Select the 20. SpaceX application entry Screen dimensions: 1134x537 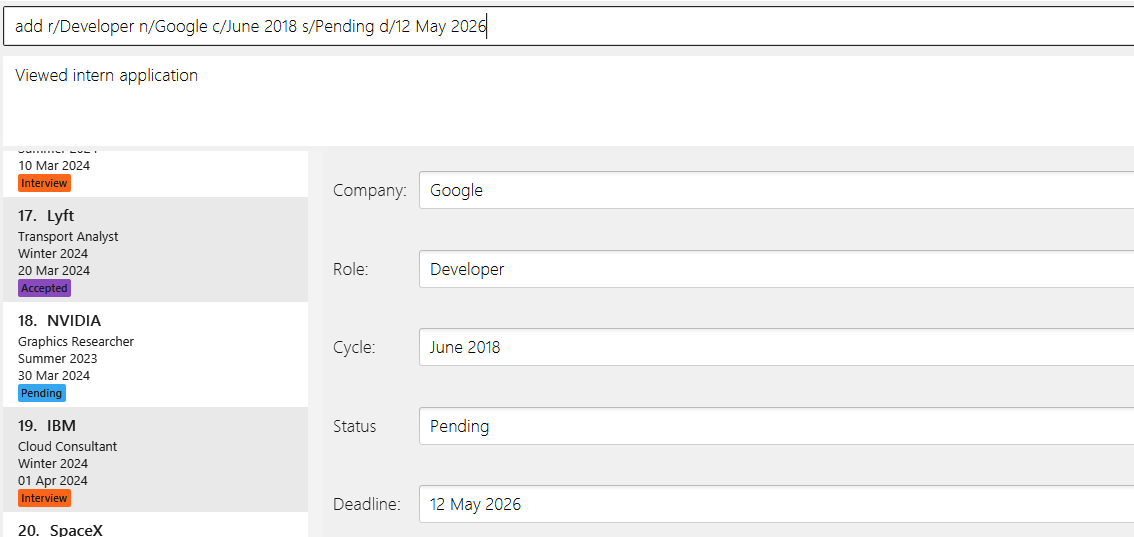coord(155,525)
